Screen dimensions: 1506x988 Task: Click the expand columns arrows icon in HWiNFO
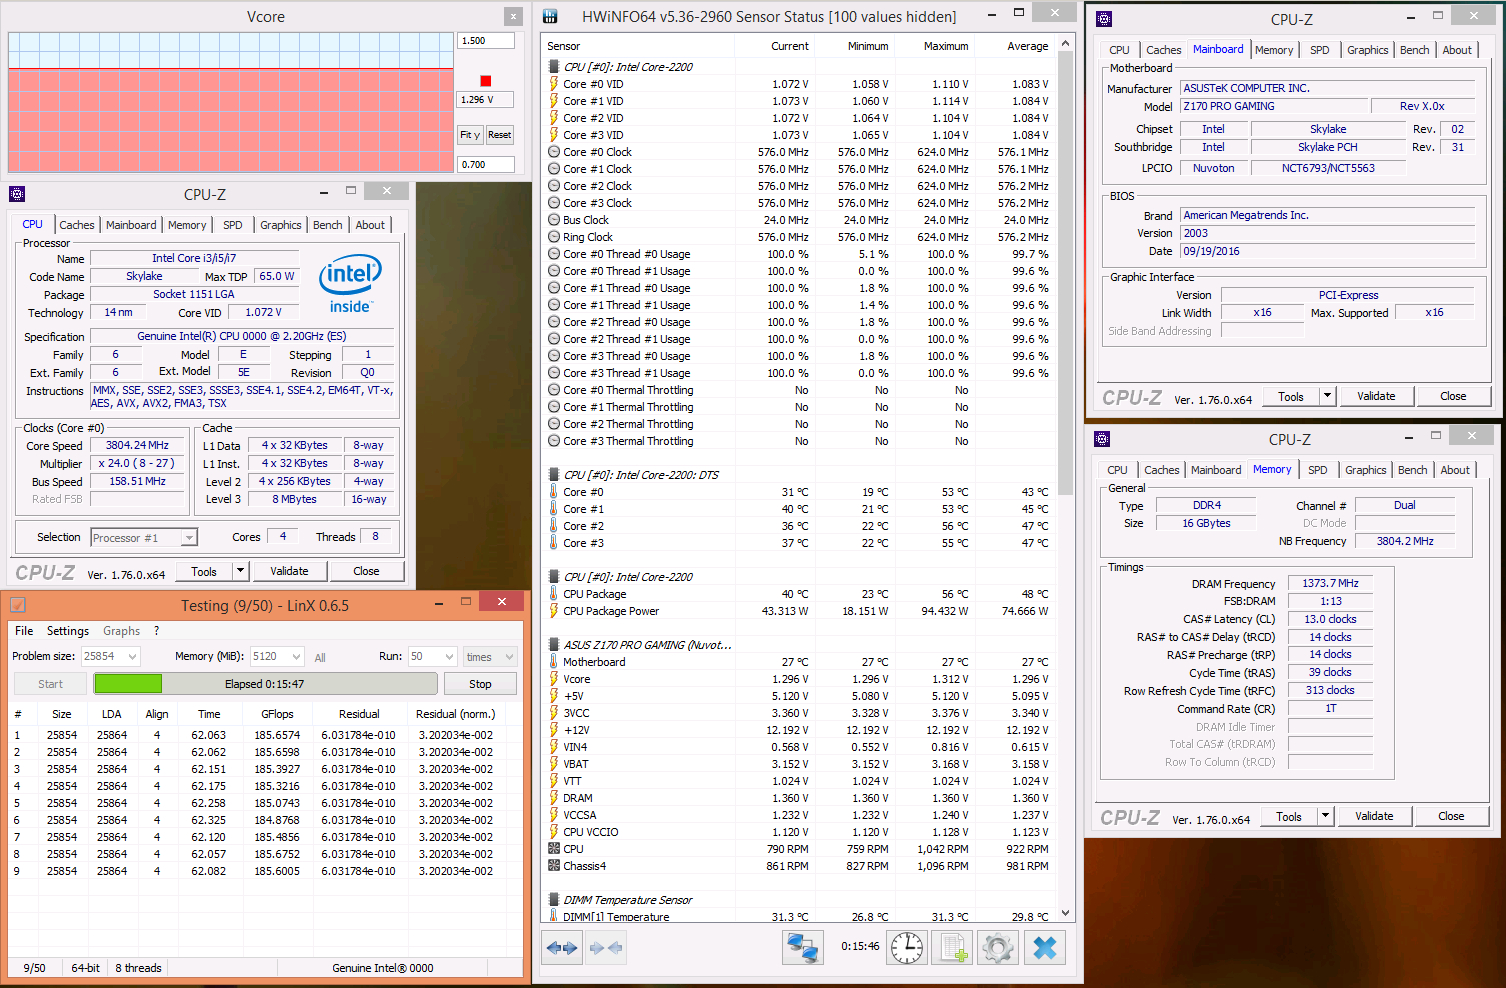[562, 947]
